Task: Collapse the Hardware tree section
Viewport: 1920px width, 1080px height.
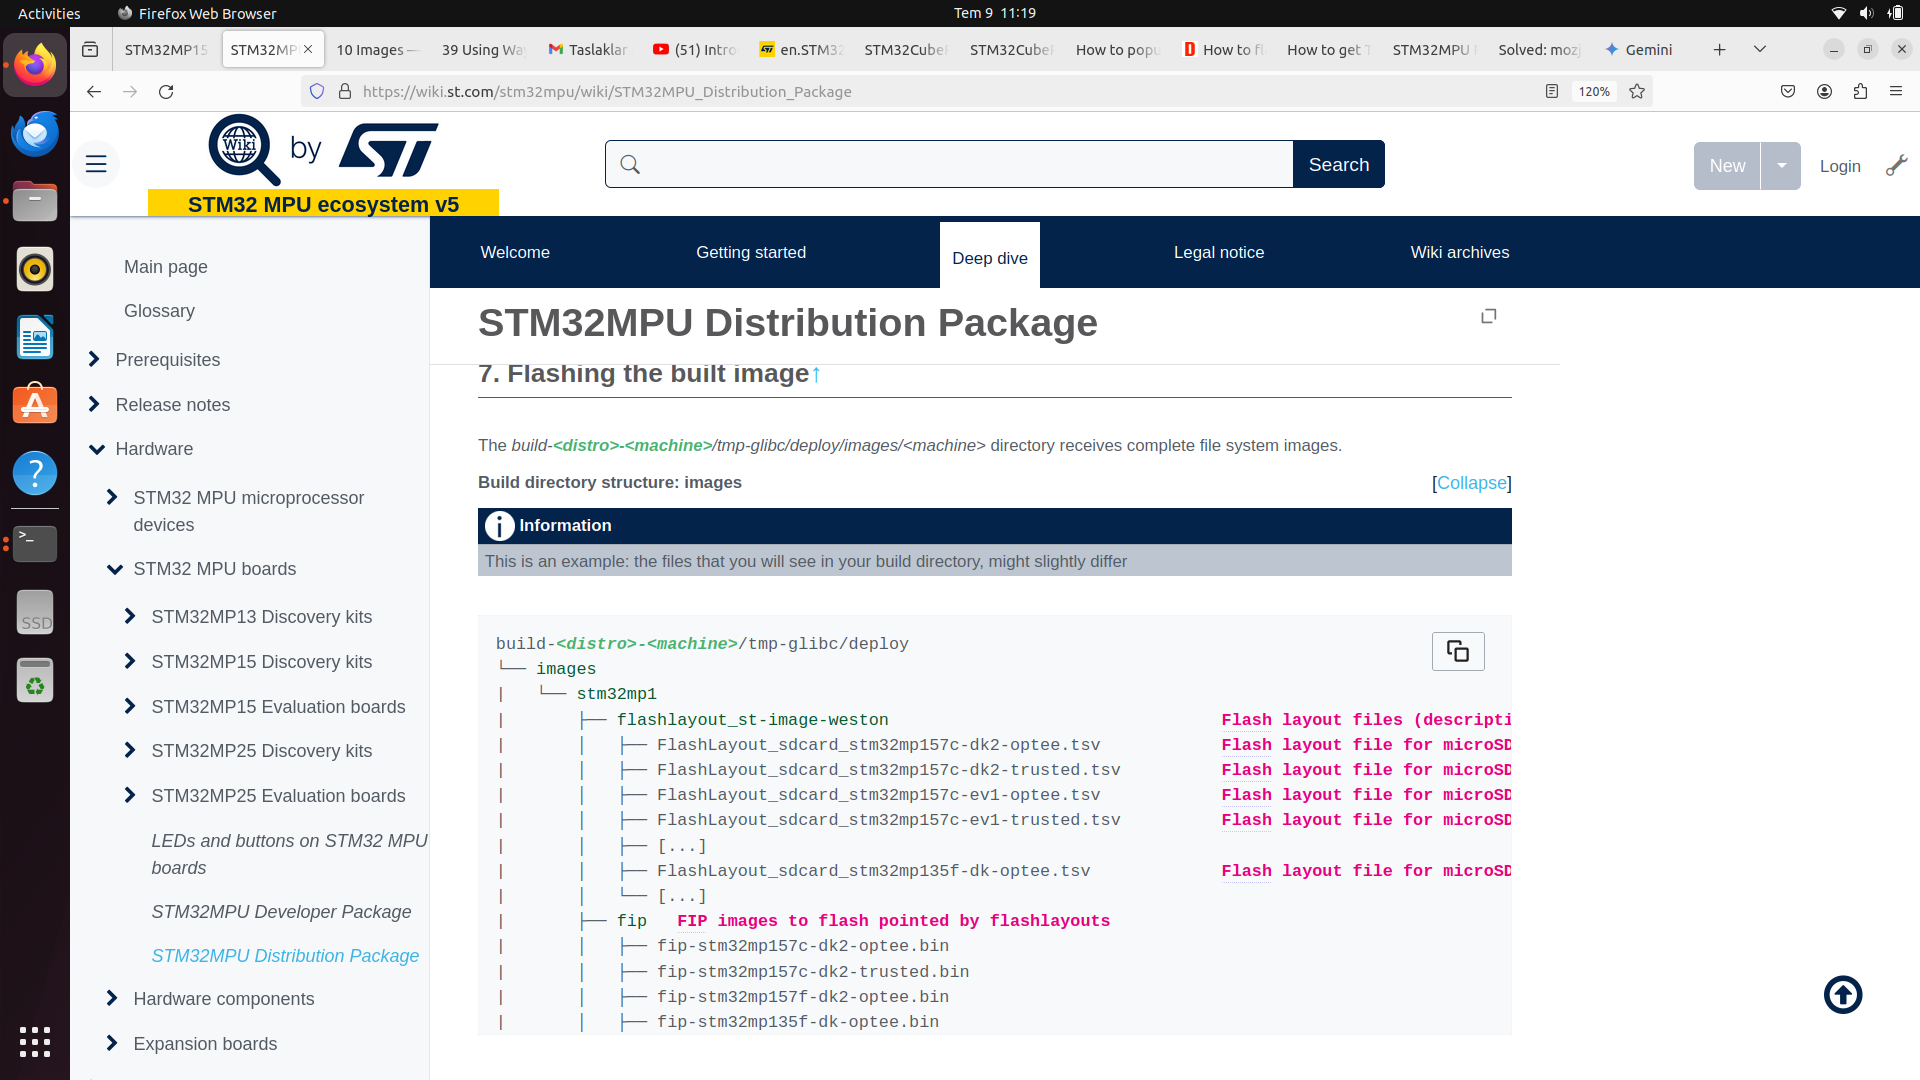Action: [97, 449]
